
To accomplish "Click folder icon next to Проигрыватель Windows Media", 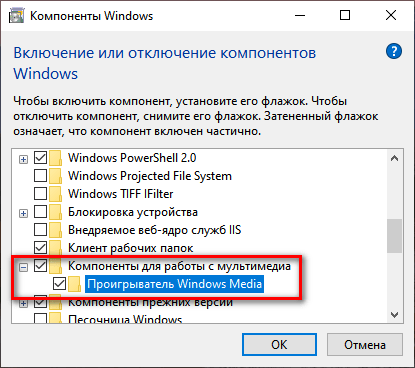I will coord(75,284).
